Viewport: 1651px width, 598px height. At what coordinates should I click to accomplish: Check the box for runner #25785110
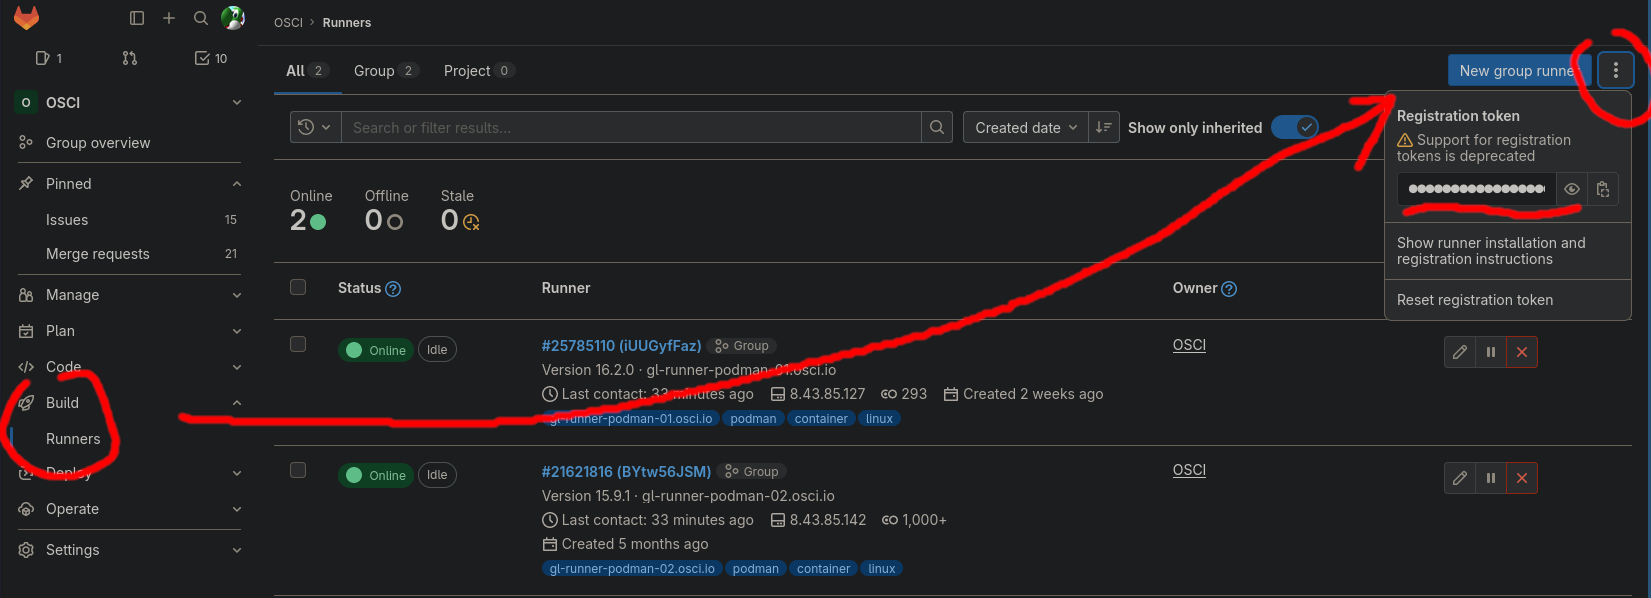point(298,344)
